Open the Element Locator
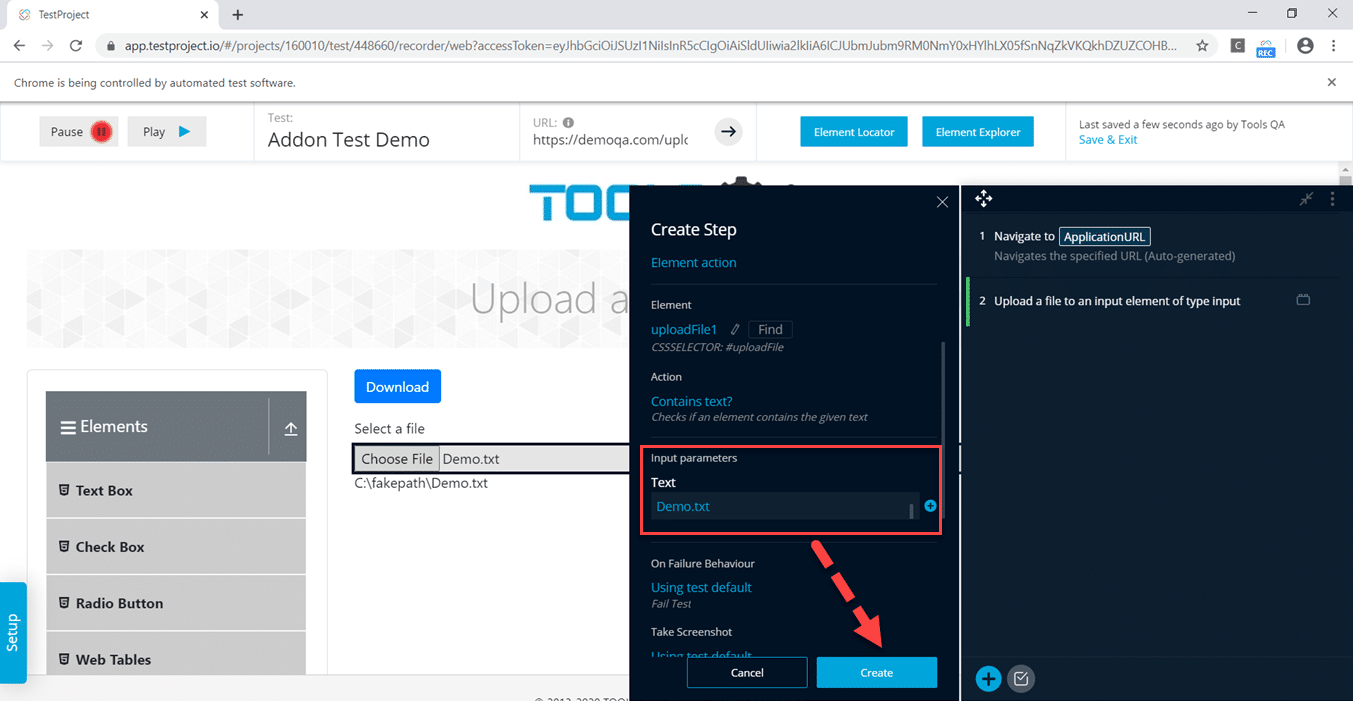This screenshot has width=1354, height=701. tap(854, 132)
